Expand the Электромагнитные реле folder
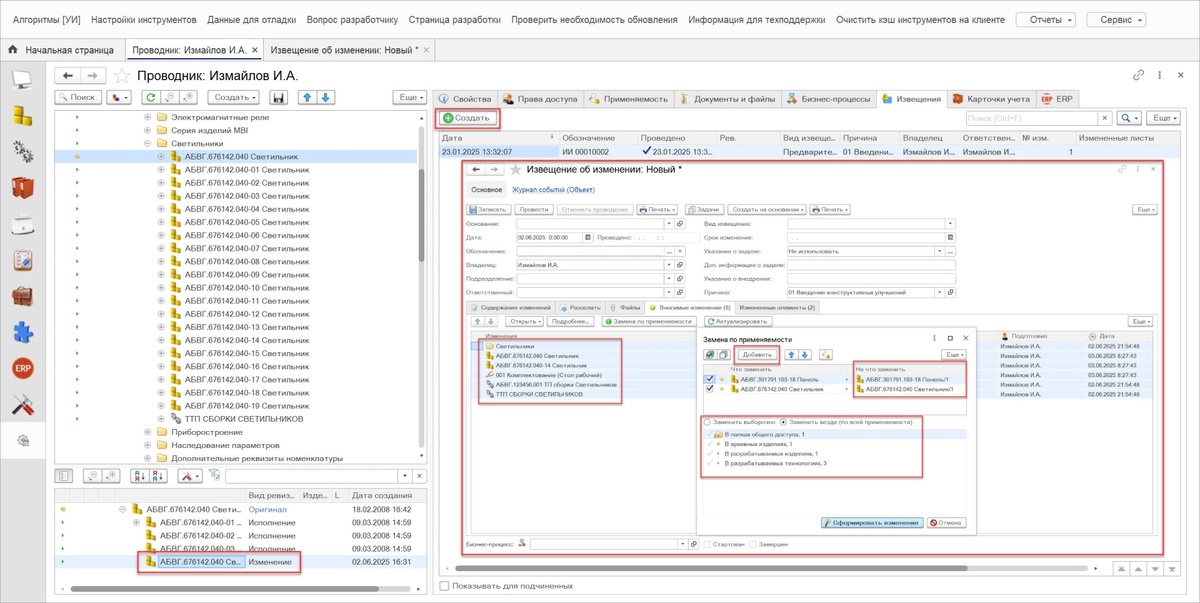The image size is (1200, 603). [148, 117]
